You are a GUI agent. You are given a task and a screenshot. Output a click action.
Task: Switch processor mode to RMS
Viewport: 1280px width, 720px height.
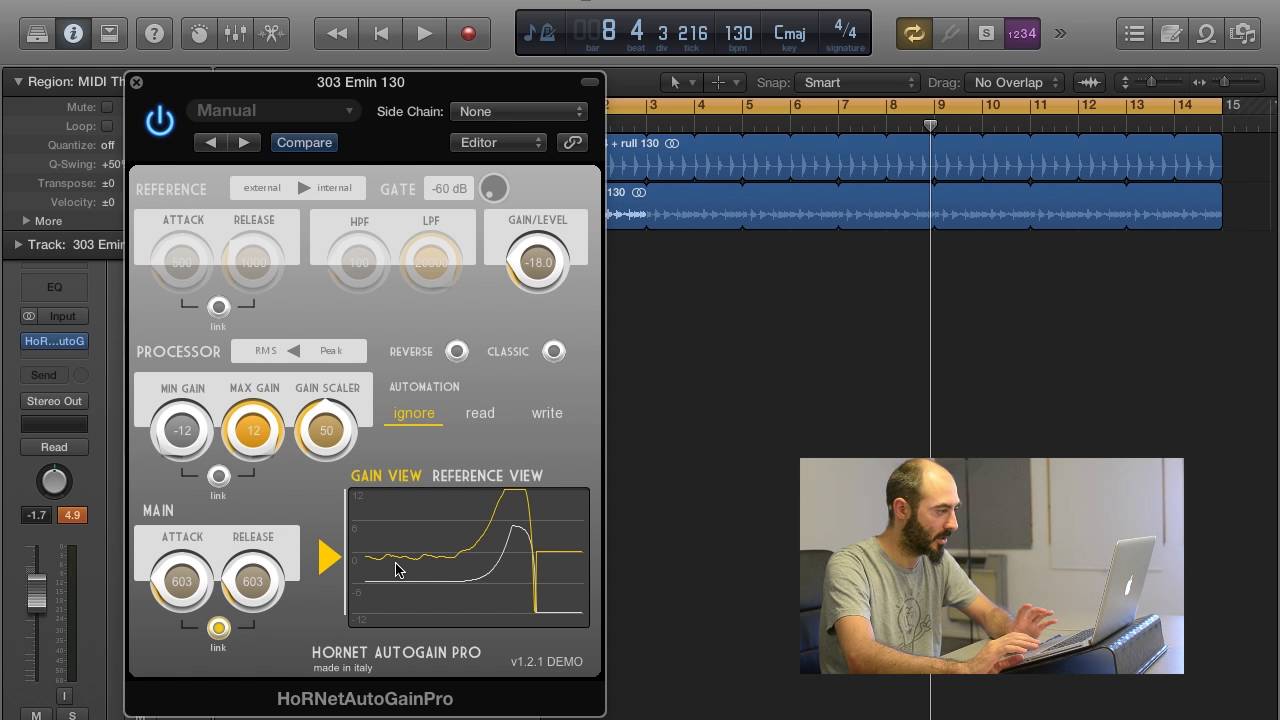point(265,351)
